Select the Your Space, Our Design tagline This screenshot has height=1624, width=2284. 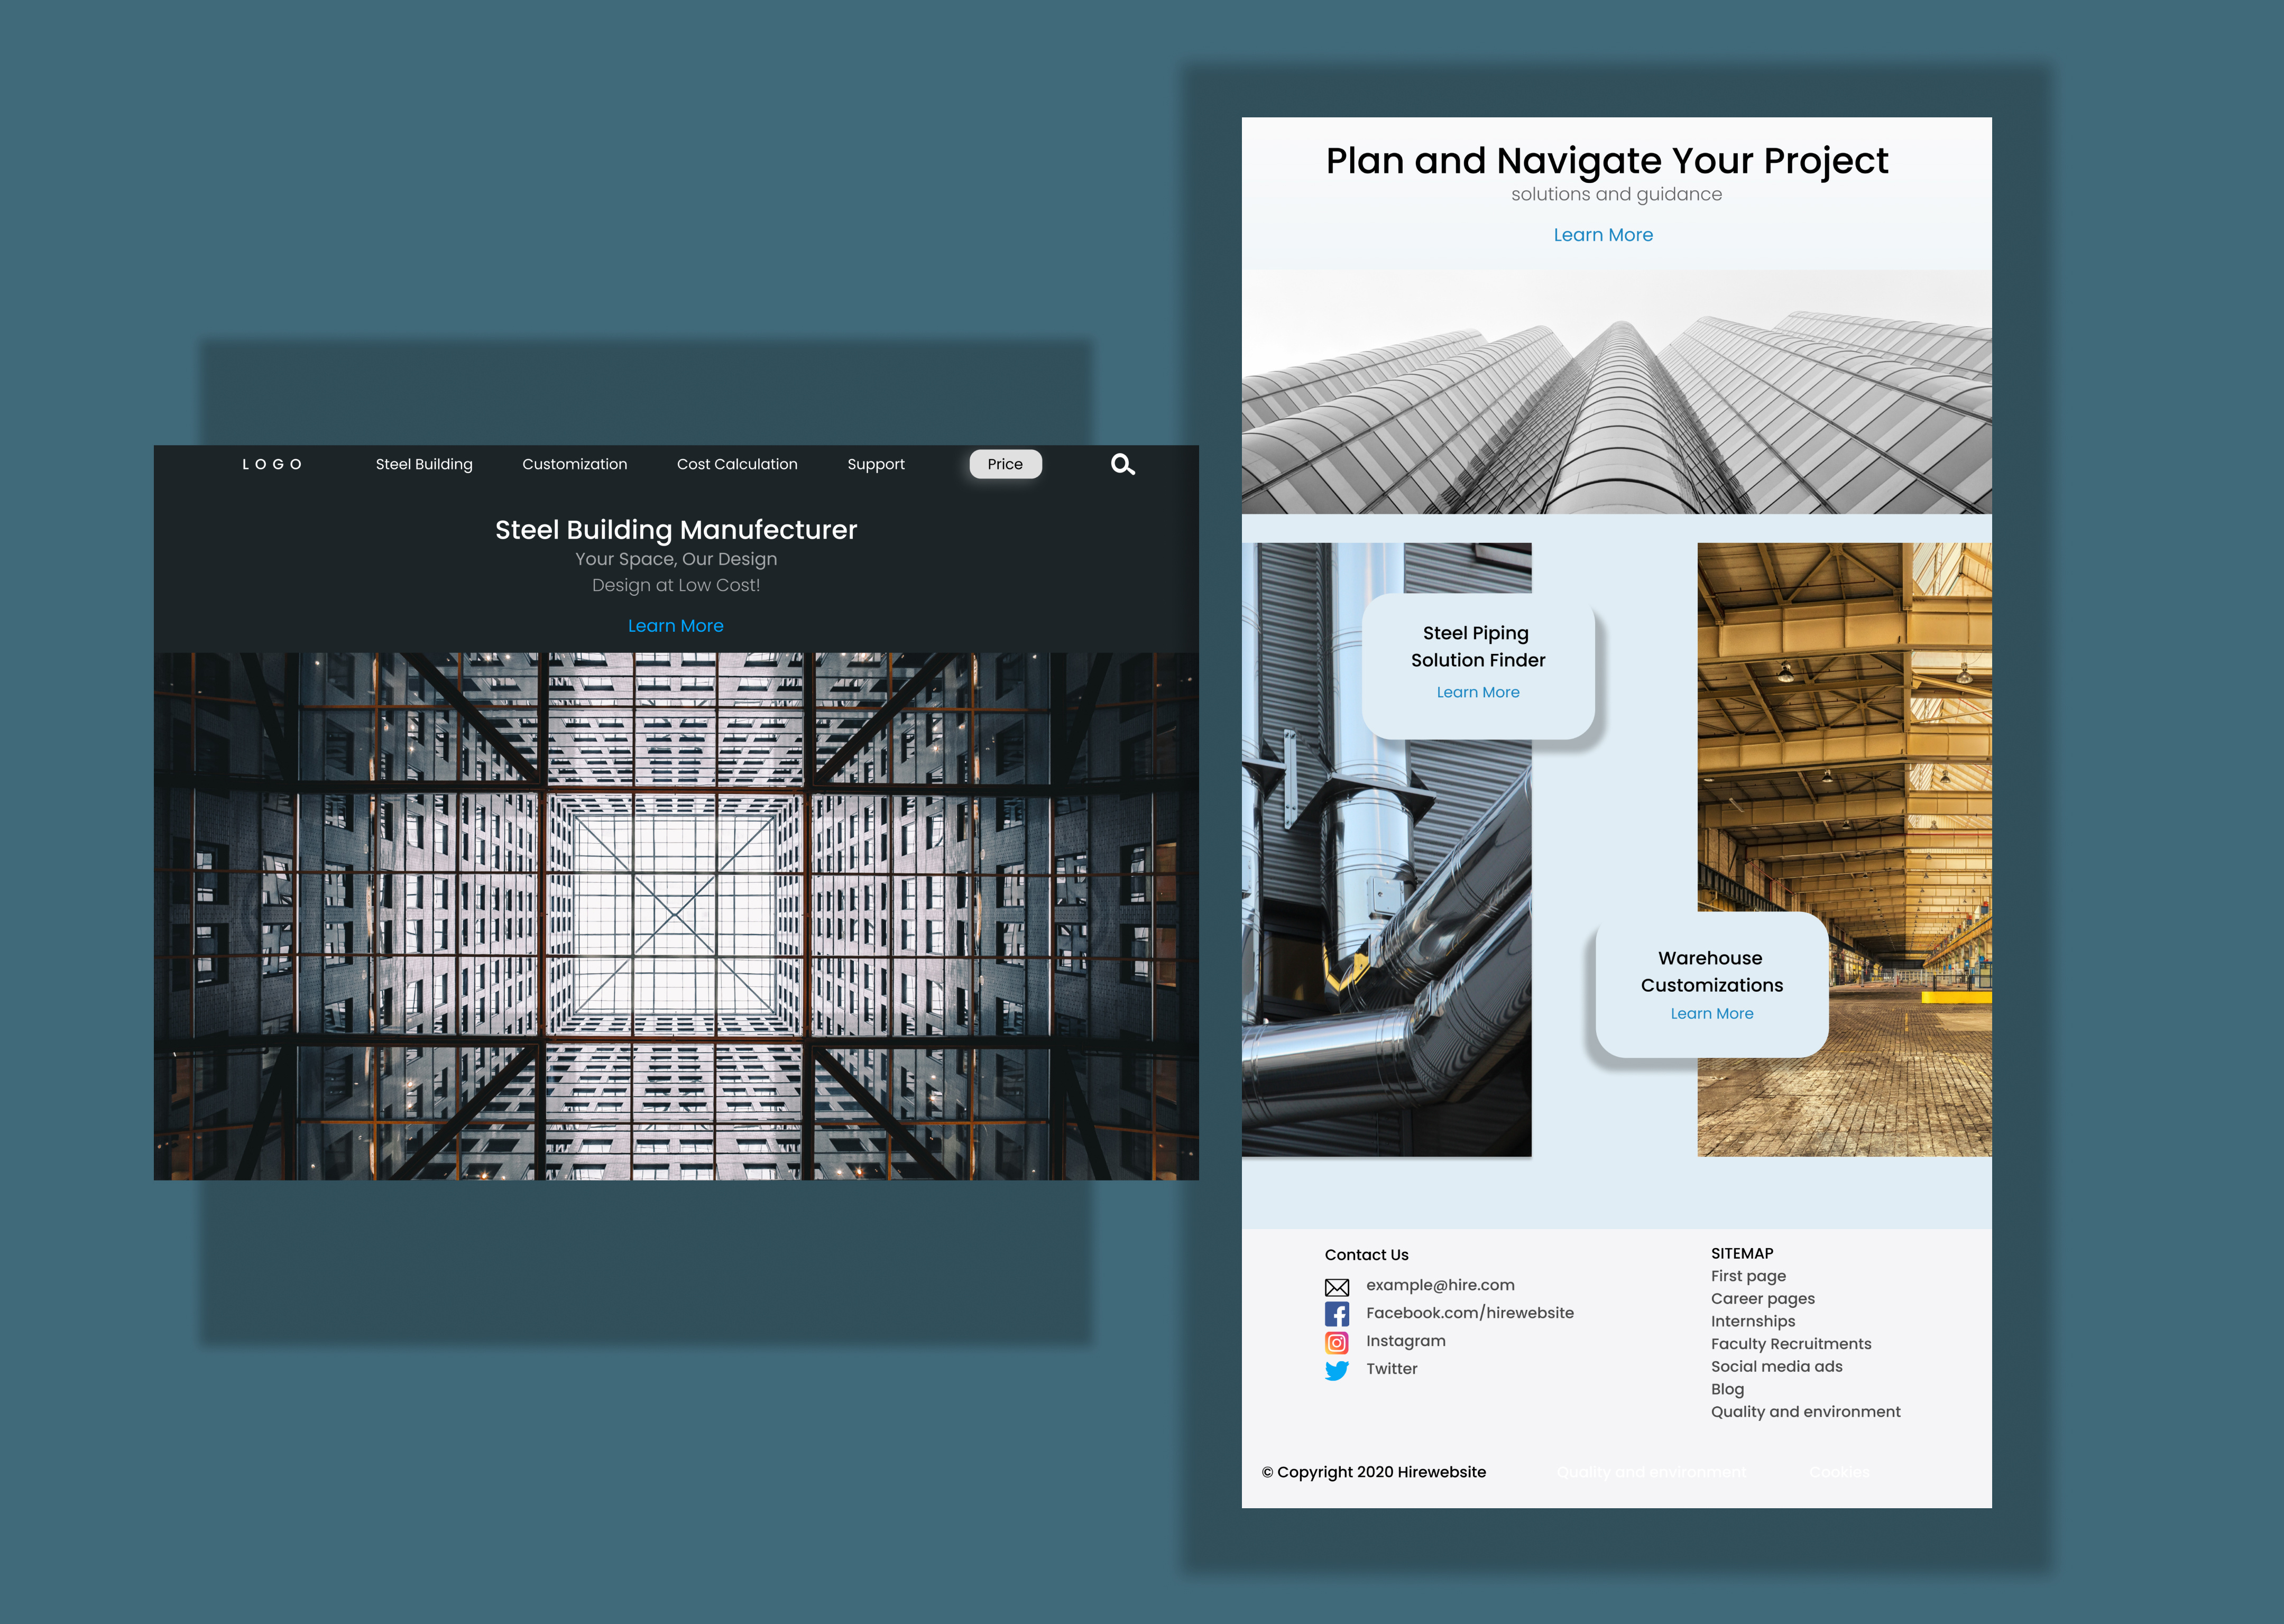tap(676, 559)
